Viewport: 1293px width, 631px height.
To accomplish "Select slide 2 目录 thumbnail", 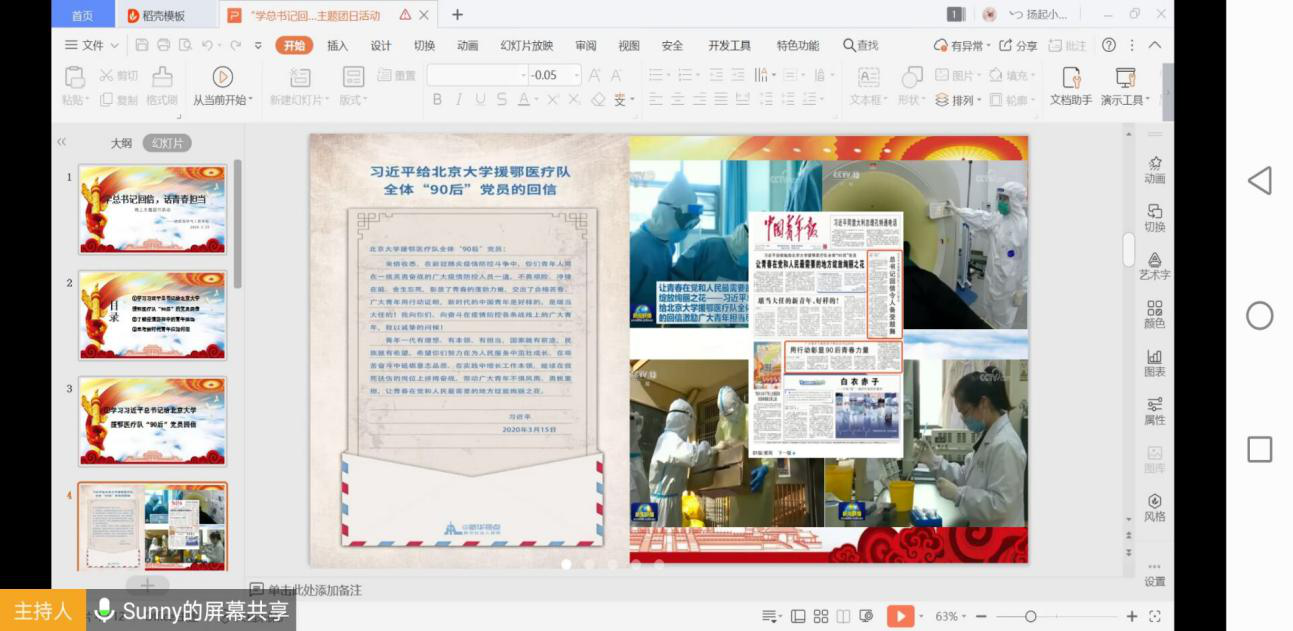I will [152, 314].
